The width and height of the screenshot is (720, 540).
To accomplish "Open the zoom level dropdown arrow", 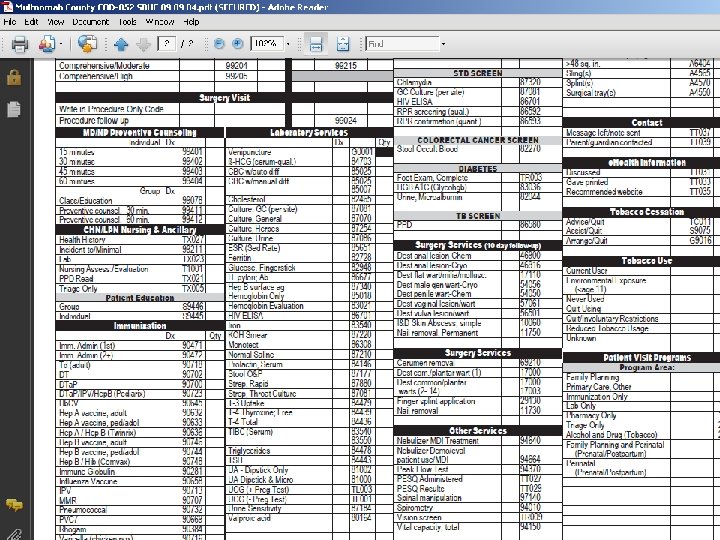I will pyautogui.click(x=288, y=44).
